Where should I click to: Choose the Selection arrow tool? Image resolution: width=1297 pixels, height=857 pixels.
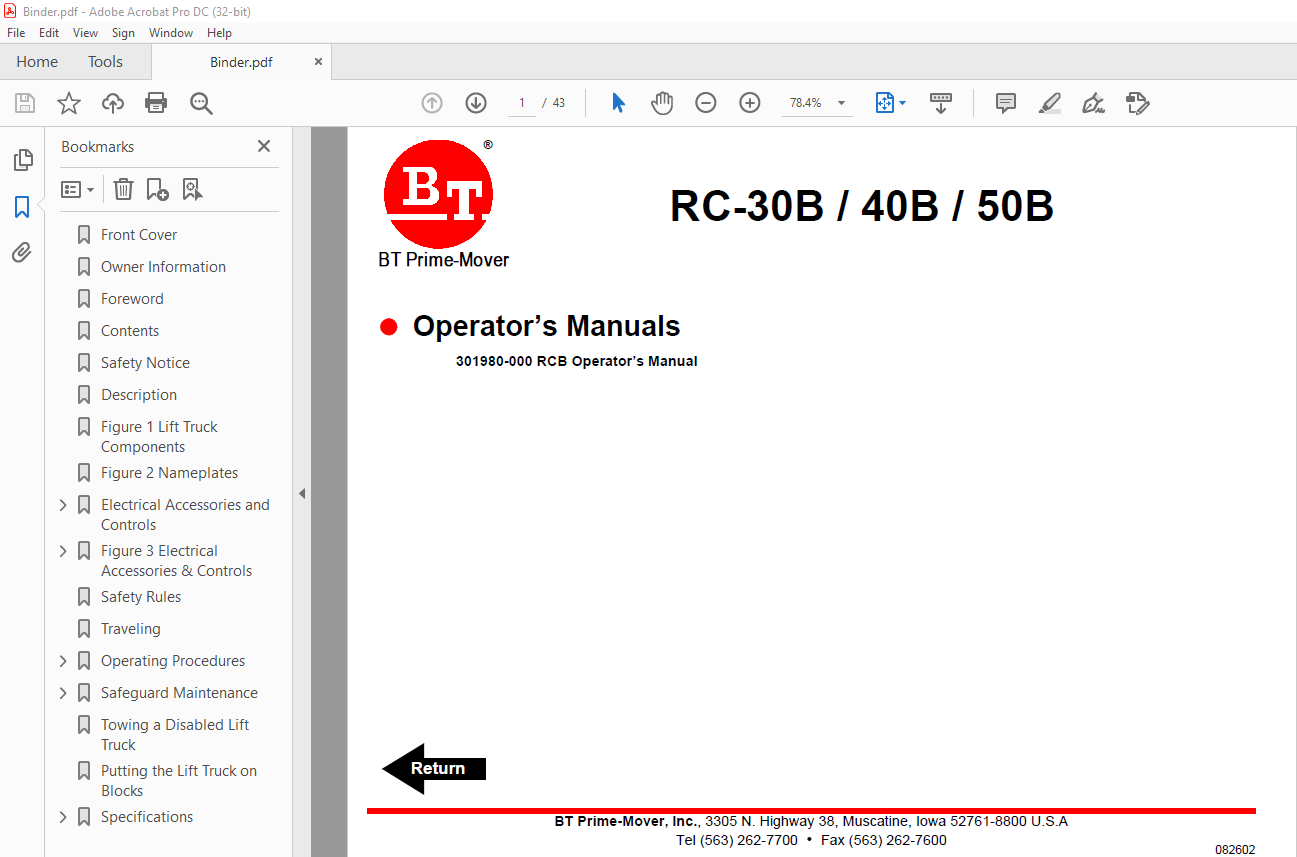point(618,103)
